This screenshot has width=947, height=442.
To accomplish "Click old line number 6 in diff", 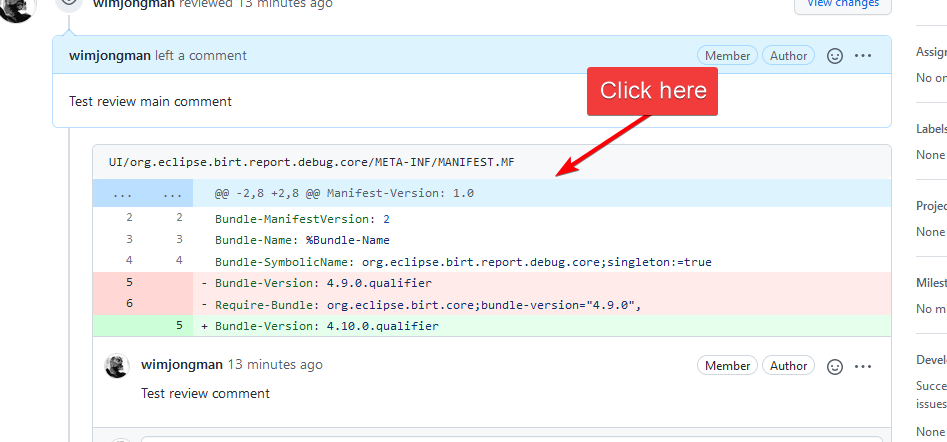I will click(x=129, y=303).
